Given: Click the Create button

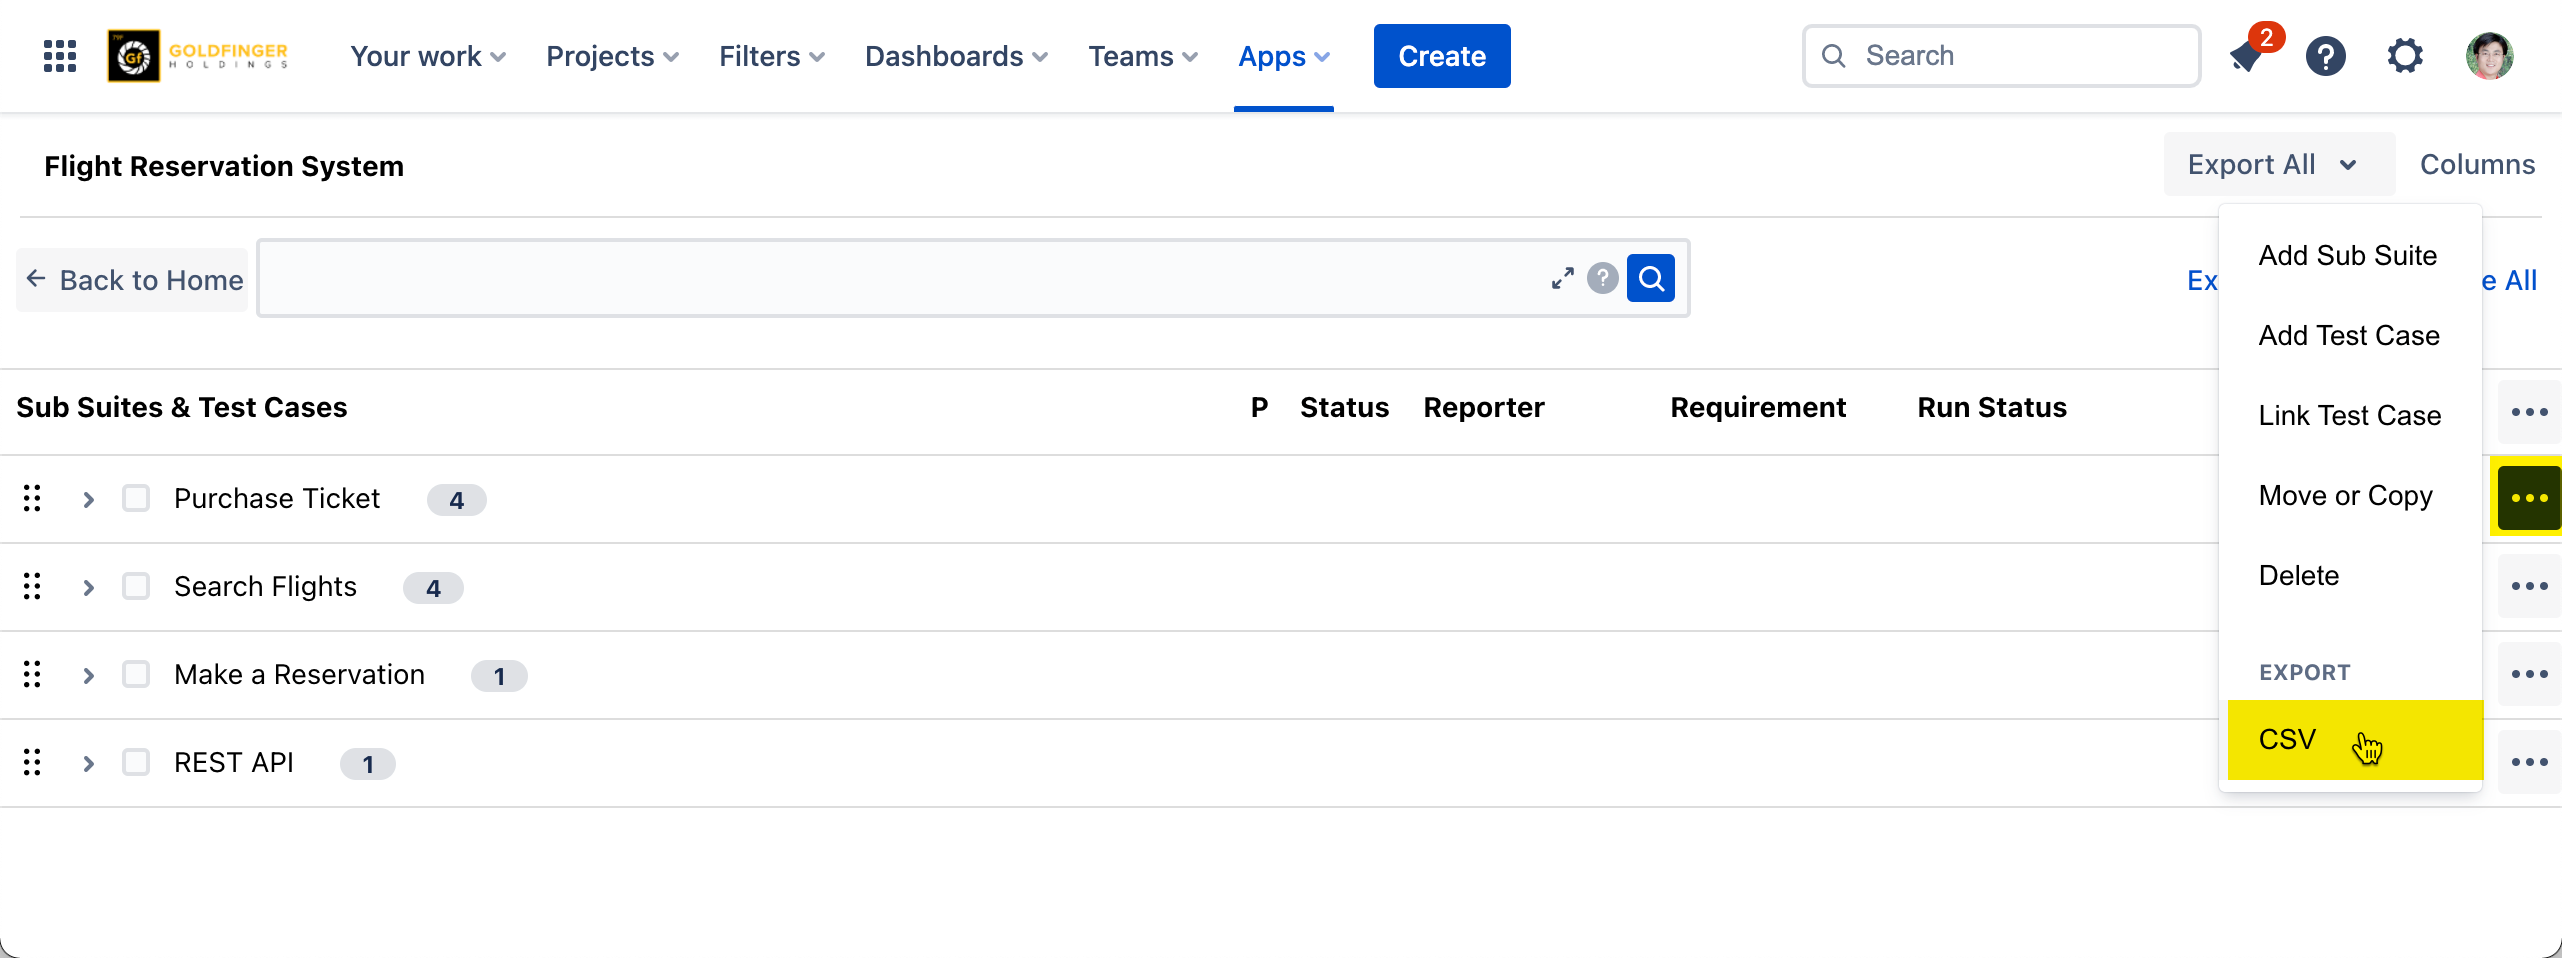Looking at the screenshot, I should [1441, 56].
